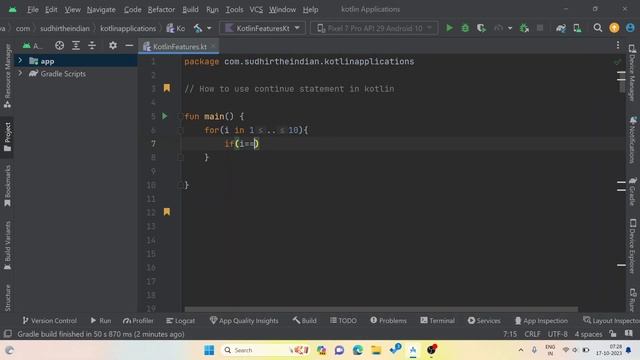Open editor tab options three-dot menu

[x=618, y=45]
